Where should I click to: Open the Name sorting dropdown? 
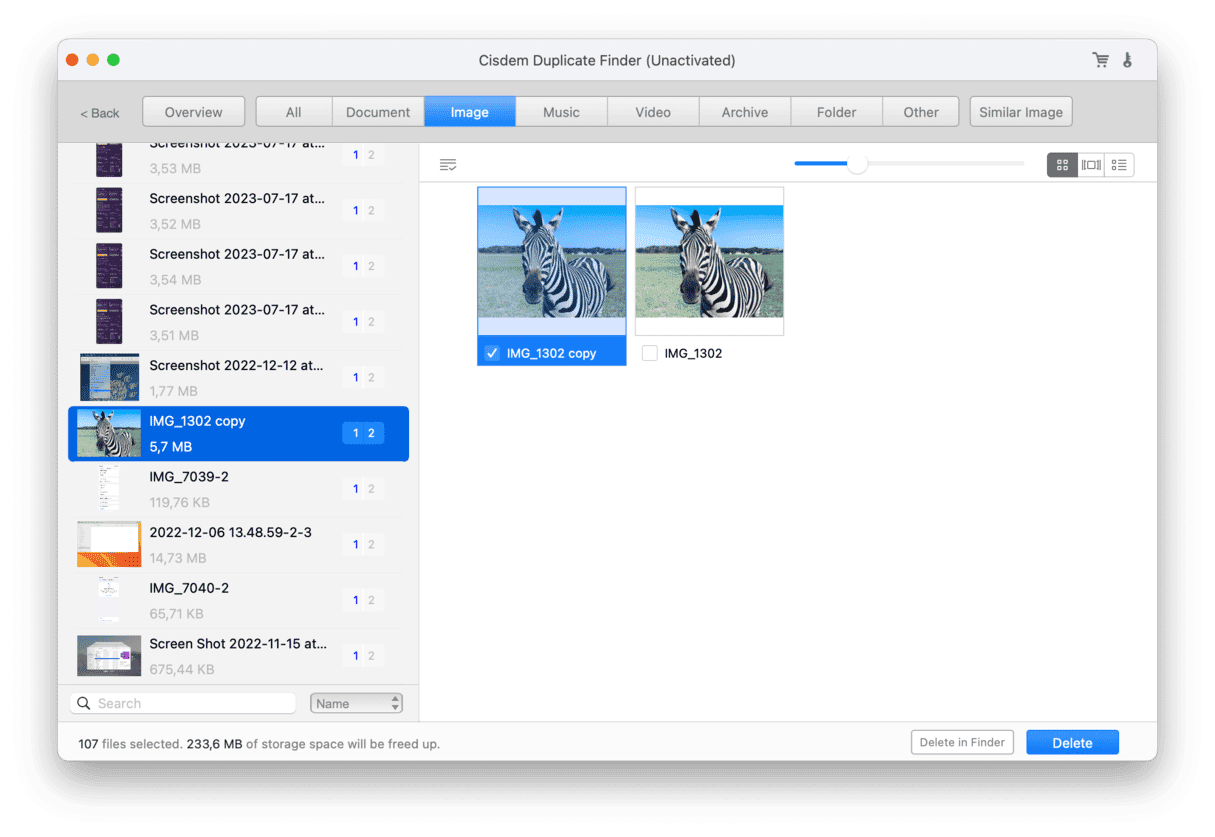[350, 703]
